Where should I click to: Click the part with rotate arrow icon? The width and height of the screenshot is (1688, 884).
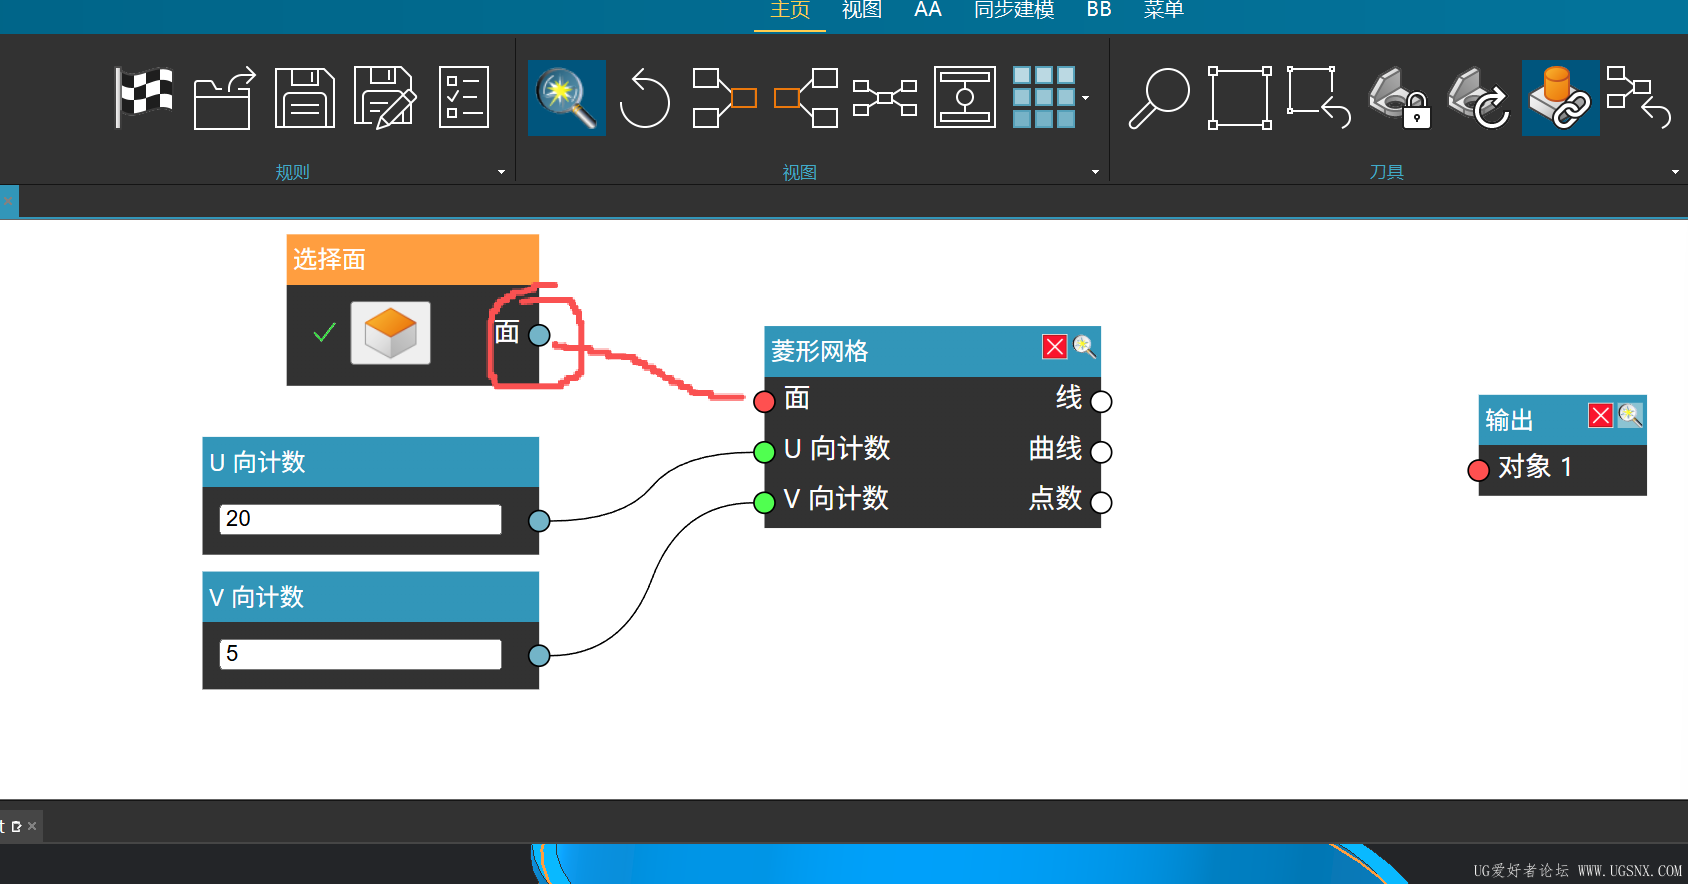[x=1479, y=98]
